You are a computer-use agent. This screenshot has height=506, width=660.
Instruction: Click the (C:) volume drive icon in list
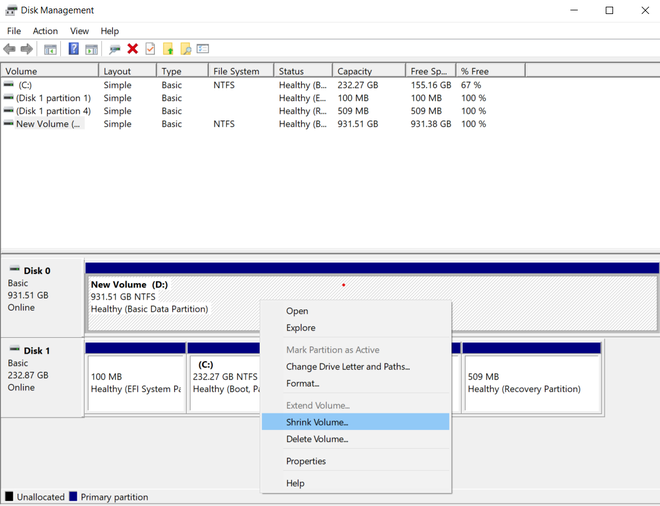[x=8, y=85]
